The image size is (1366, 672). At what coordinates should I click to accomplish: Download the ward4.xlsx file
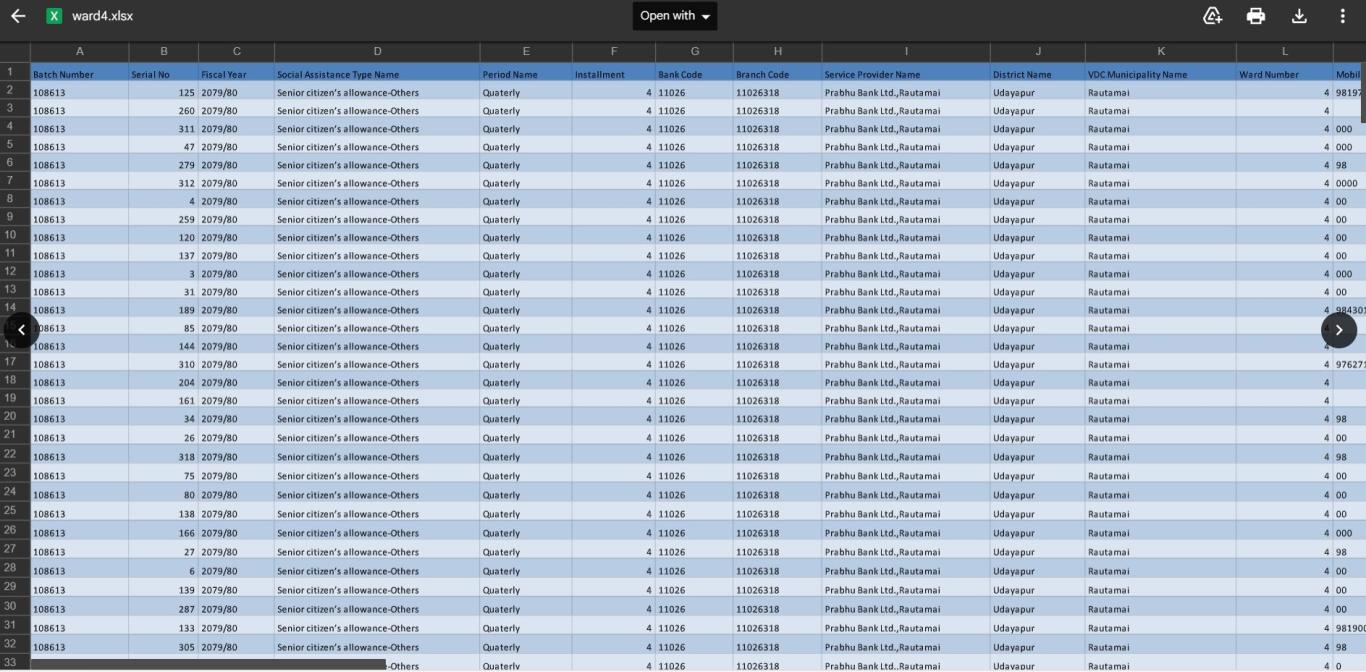[1299, 16]
